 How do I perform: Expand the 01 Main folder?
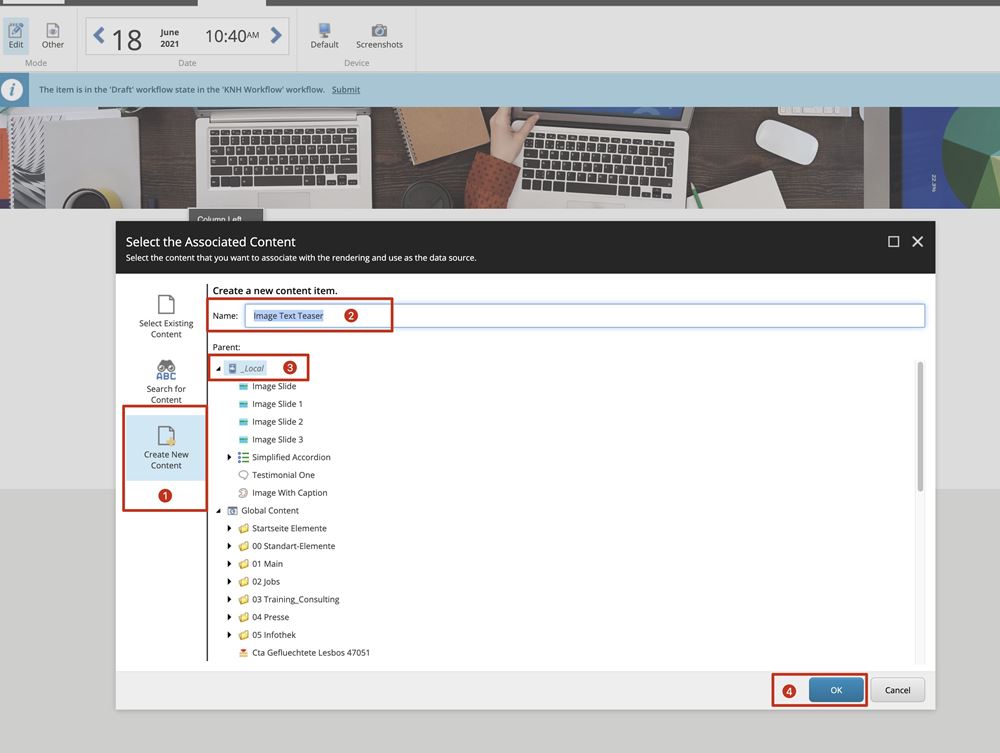point(230,564)
